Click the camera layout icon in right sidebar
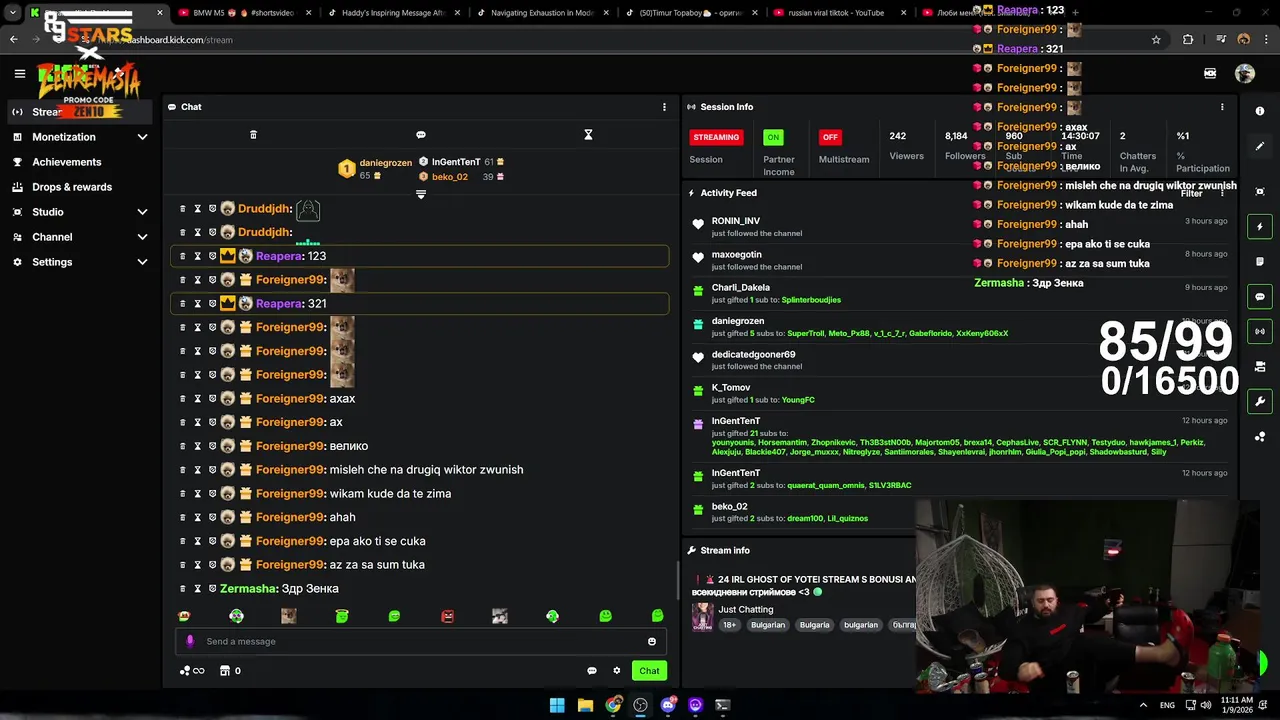 click(x=1260, y=367)
